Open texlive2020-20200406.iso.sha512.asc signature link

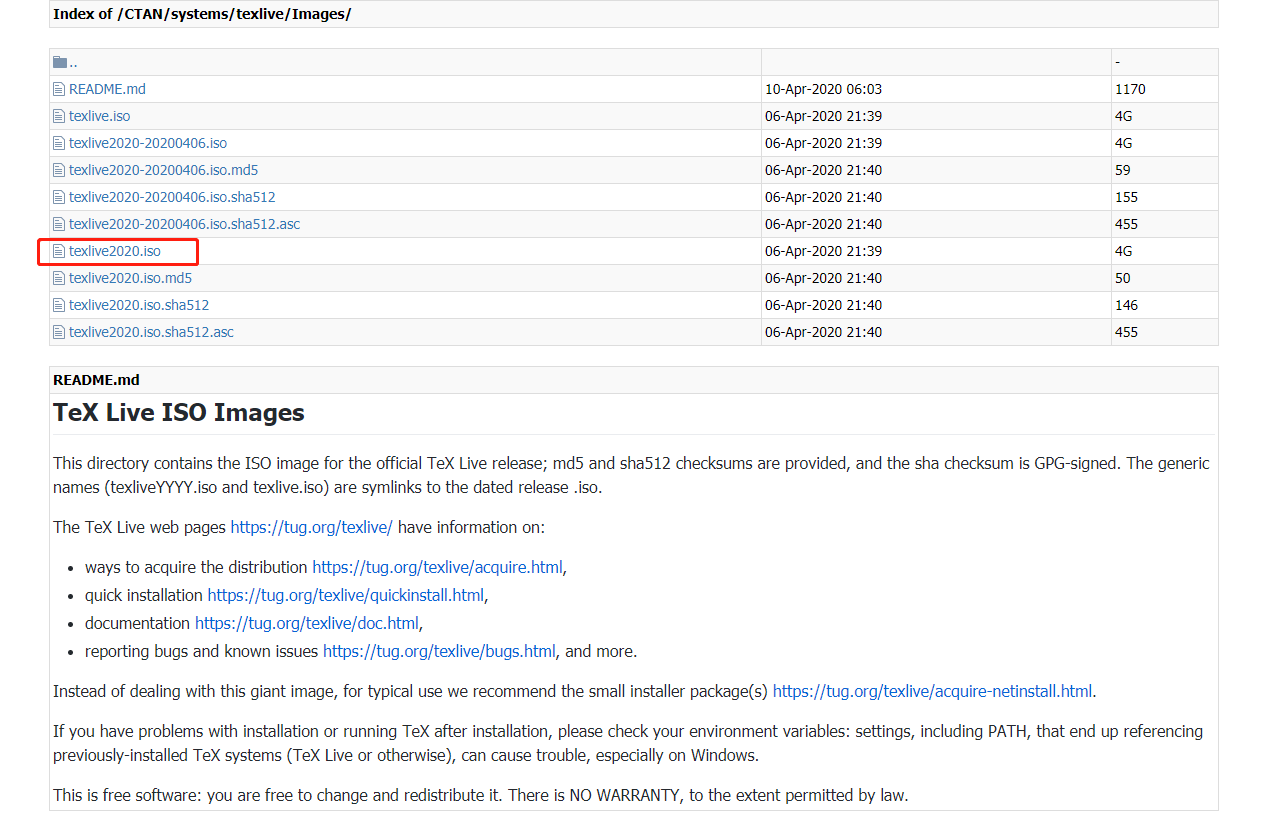click(184, 224)
